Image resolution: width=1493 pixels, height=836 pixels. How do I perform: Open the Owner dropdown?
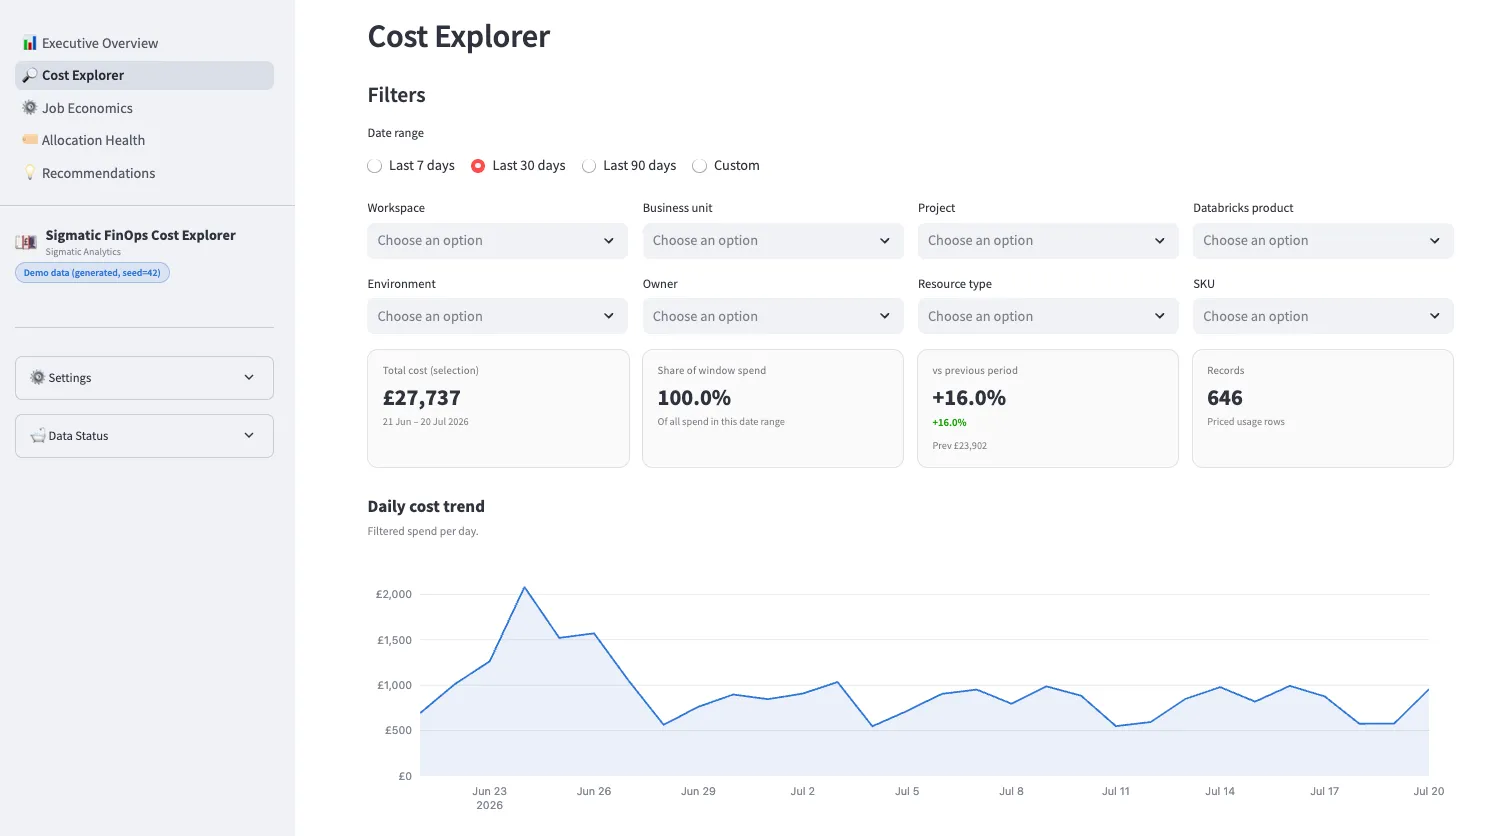[773, 316]
